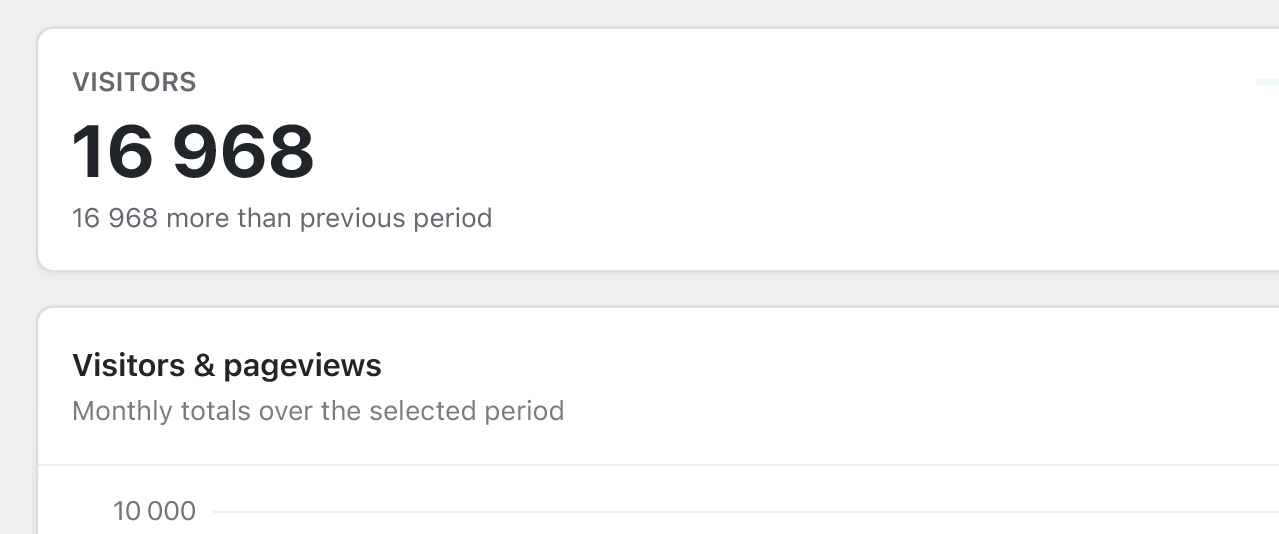Click the divider line under chart header
Image resolution: width=1279 pixels, height=534 pixels.
[x=658, y=465]
